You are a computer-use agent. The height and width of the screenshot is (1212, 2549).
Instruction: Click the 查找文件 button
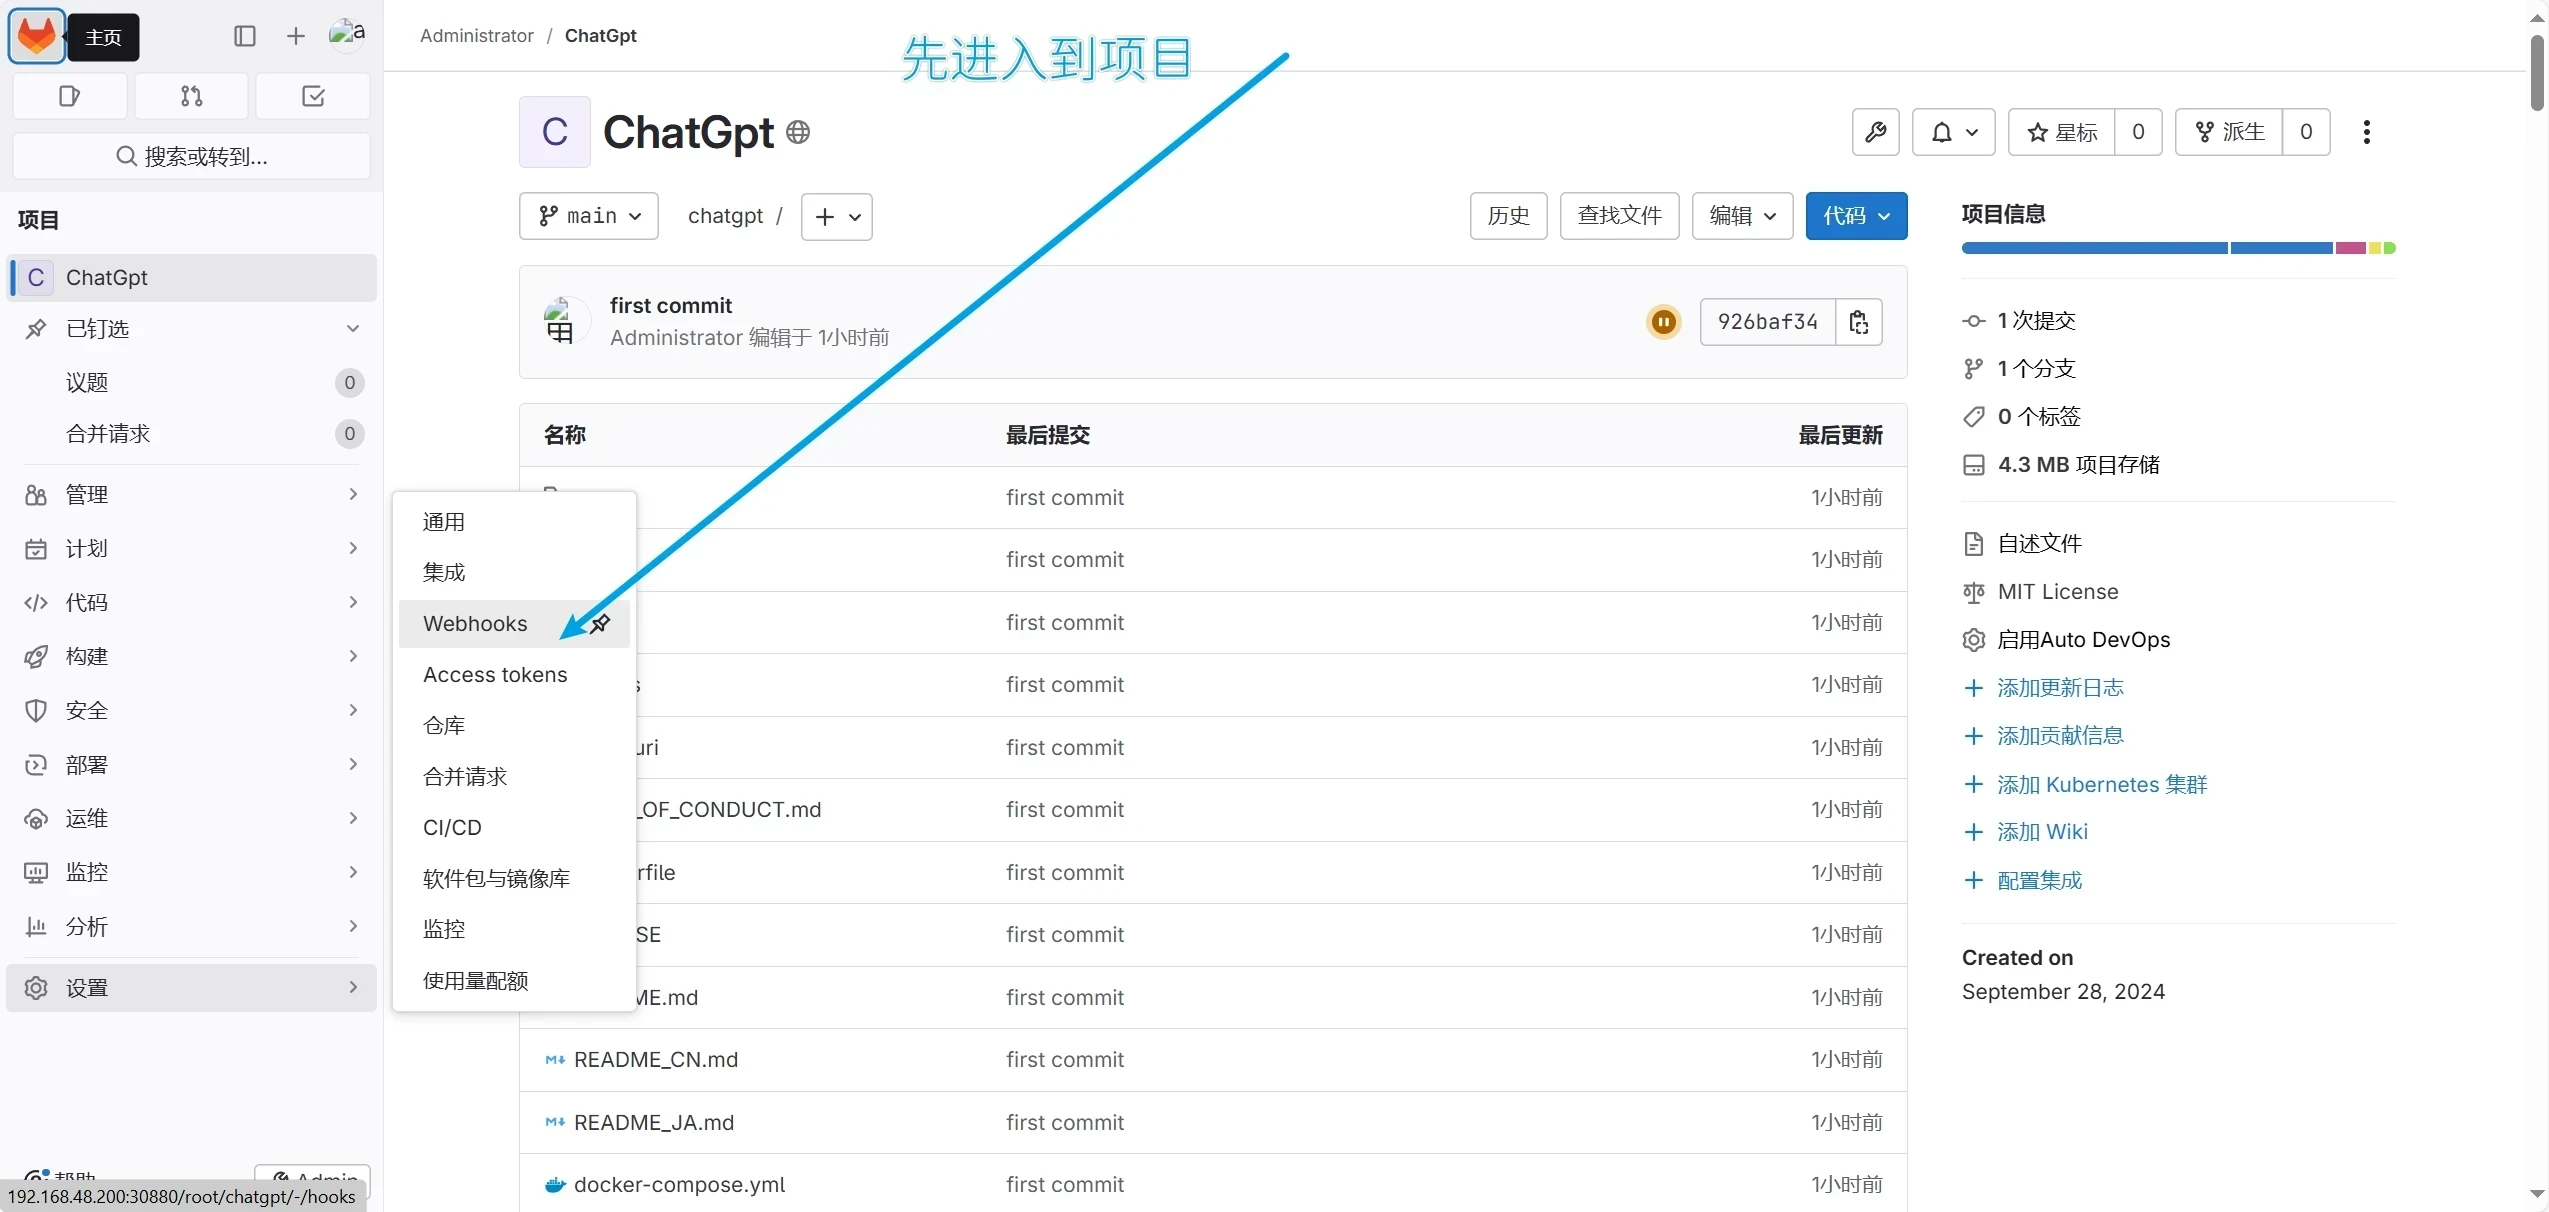point(1619,216)
